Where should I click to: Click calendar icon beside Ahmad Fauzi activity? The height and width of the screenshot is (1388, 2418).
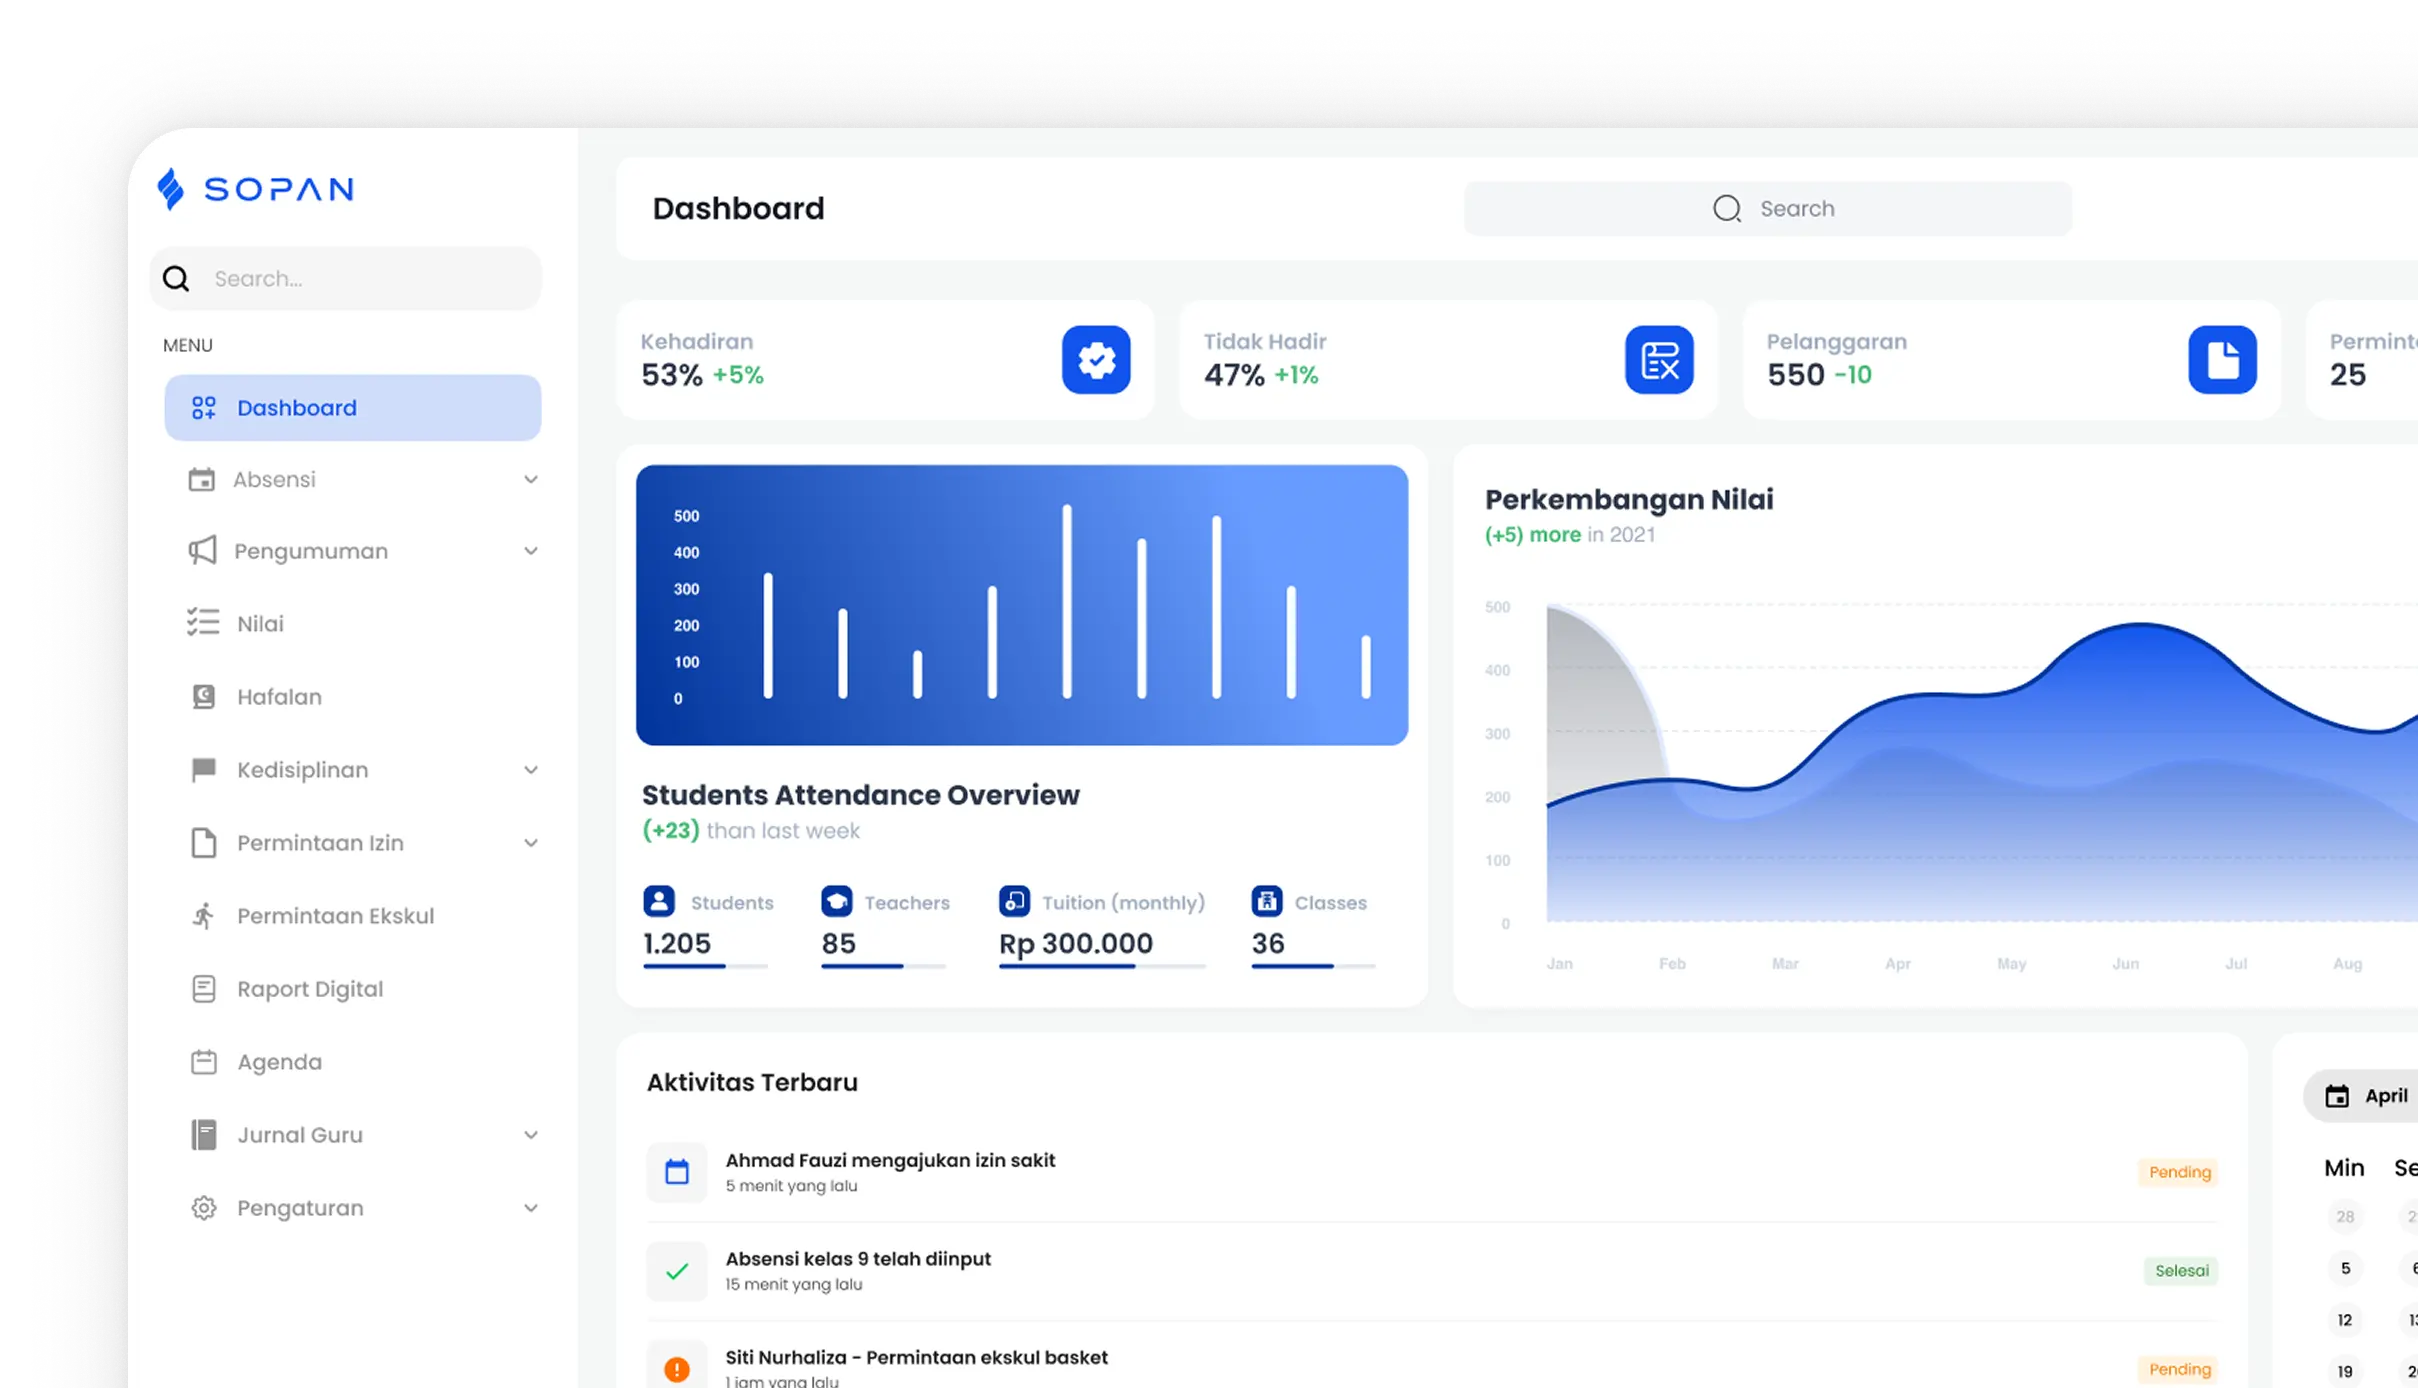pos(677,1172)
